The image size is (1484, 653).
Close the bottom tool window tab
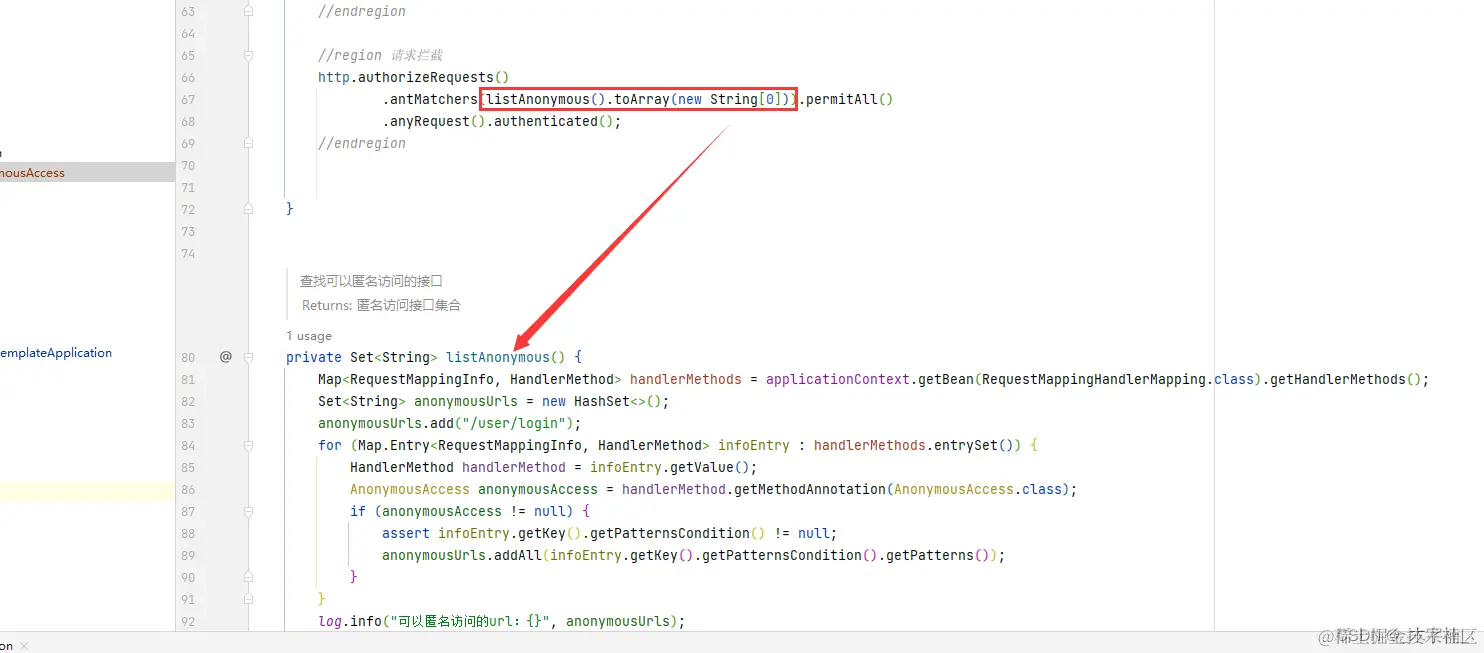click(24, 646)
